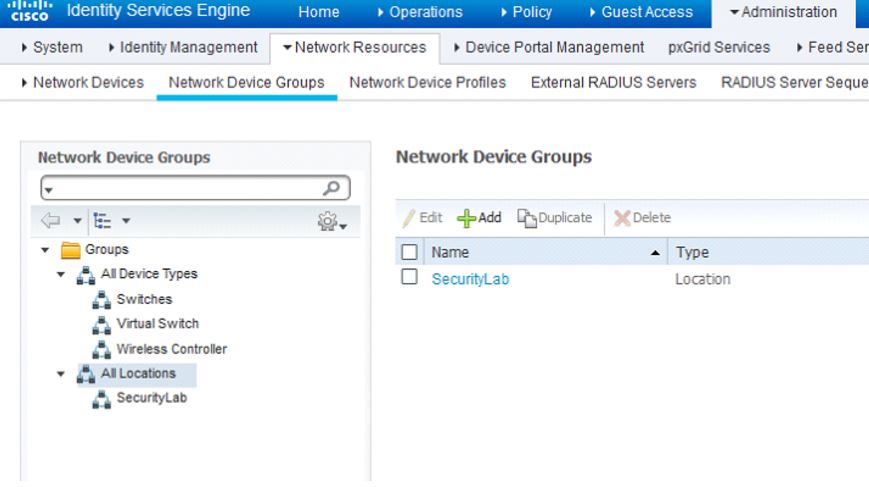Open External RADIUS Servers tab
This screenshot has width=869, height=487.
coord(613,83)
